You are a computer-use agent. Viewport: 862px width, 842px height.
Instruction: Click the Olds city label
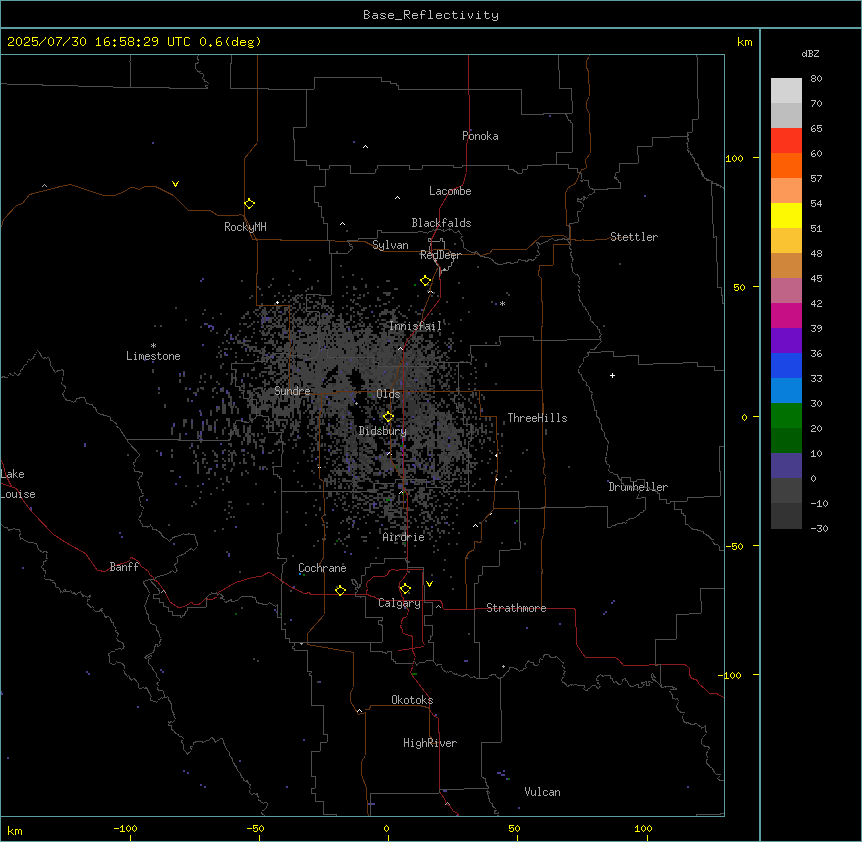[388, 394]
